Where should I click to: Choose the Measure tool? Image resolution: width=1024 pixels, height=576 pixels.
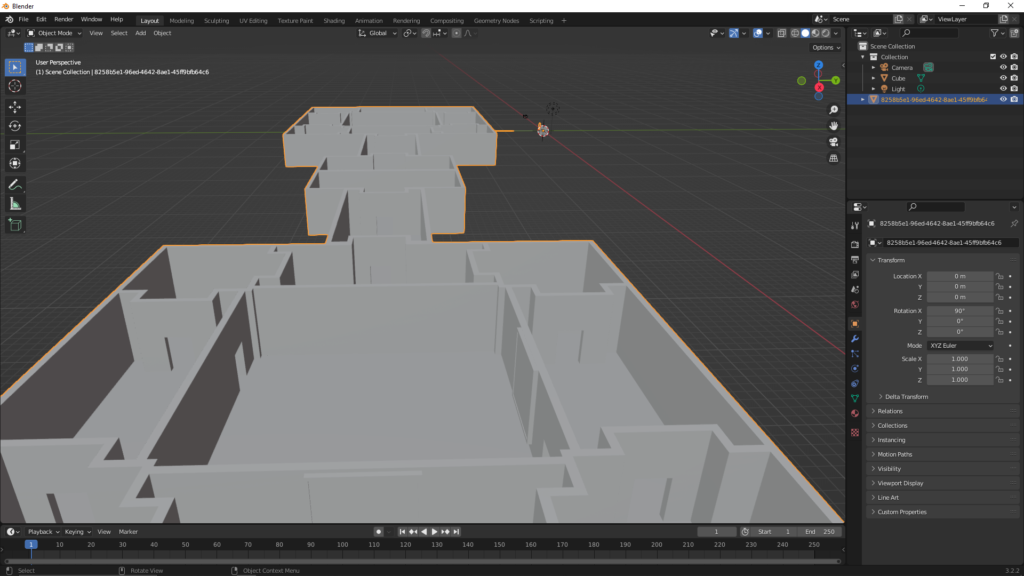[15, 203]
